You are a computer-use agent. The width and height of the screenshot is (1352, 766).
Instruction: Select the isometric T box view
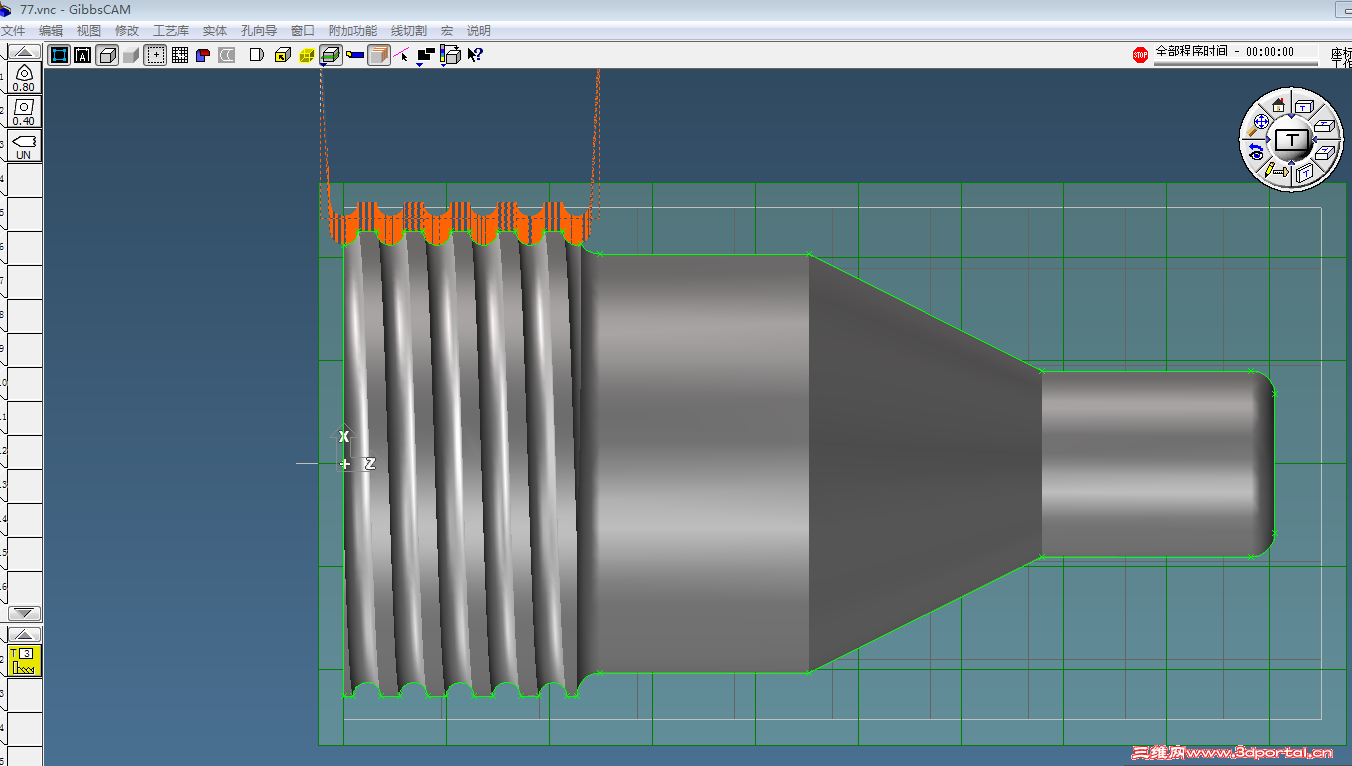point(1324,152)
